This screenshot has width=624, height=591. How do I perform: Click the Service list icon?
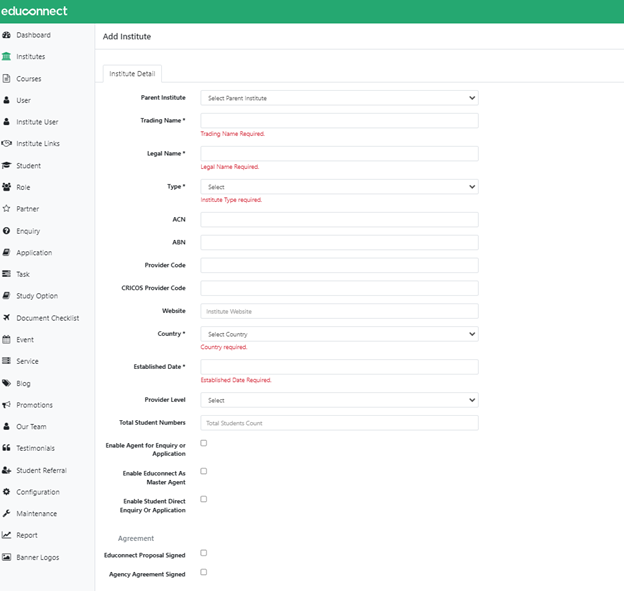tap(6, 361)
